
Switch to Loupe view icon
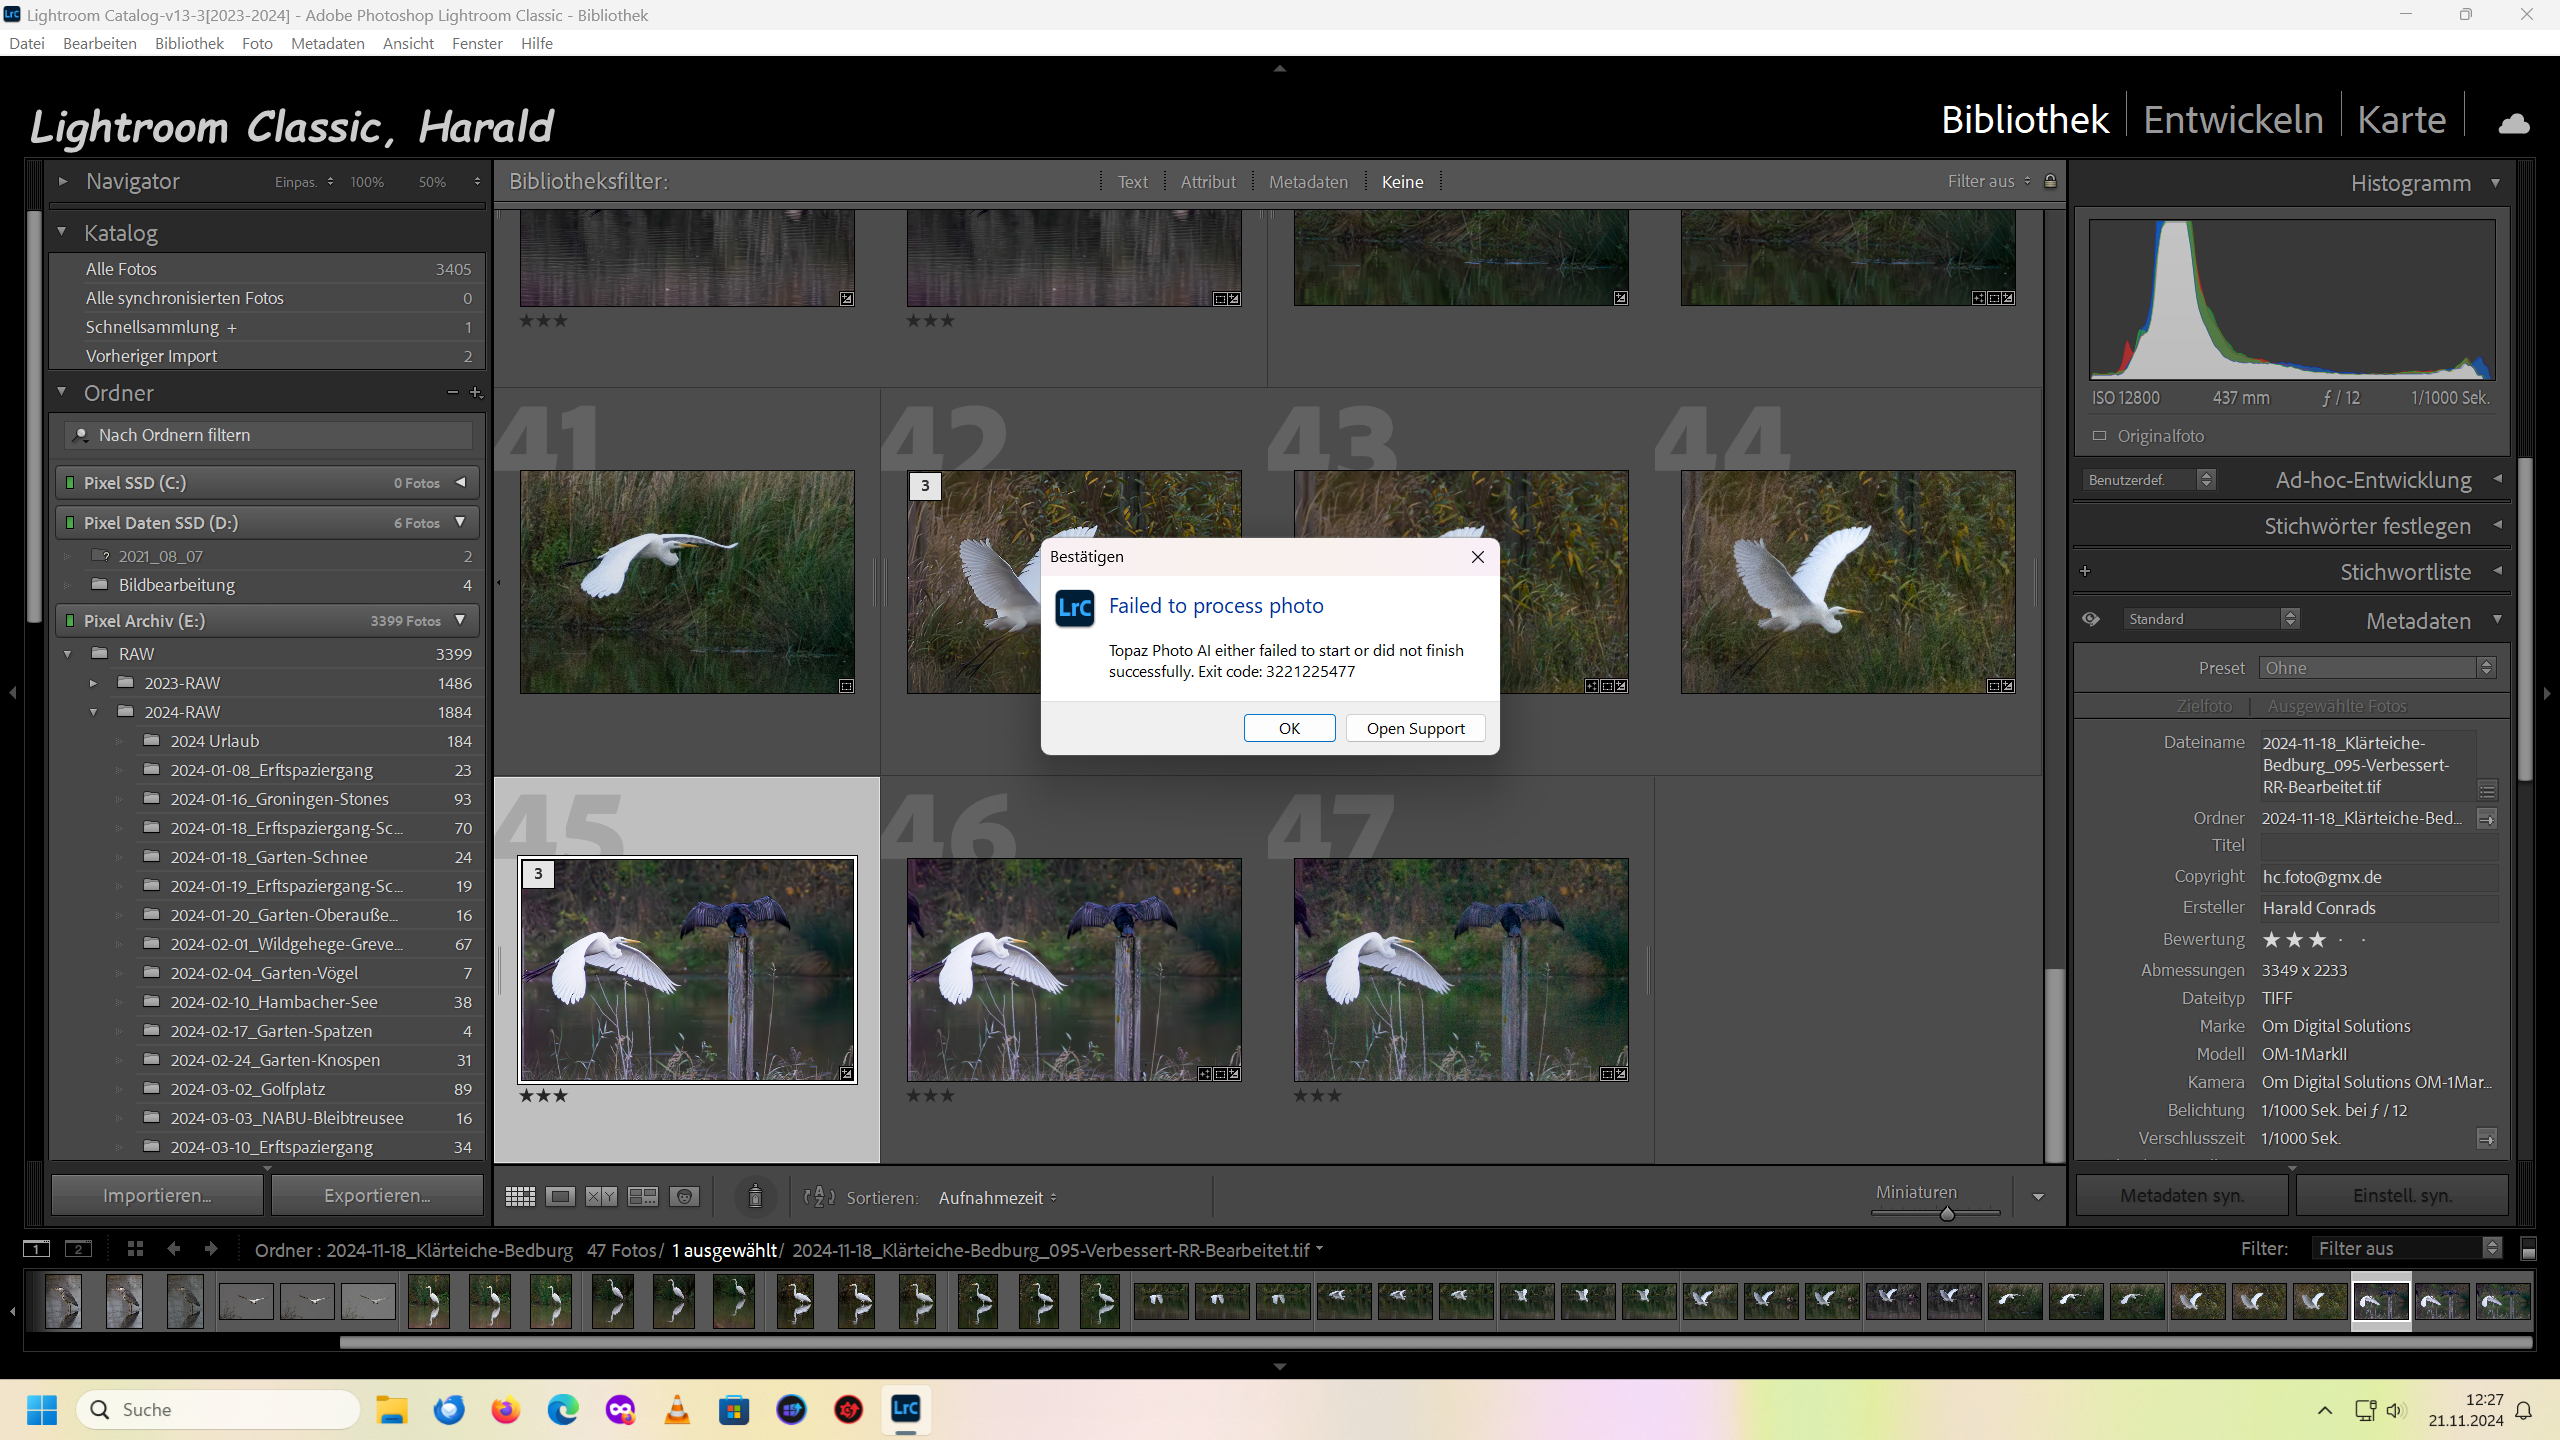(560, 1197)
